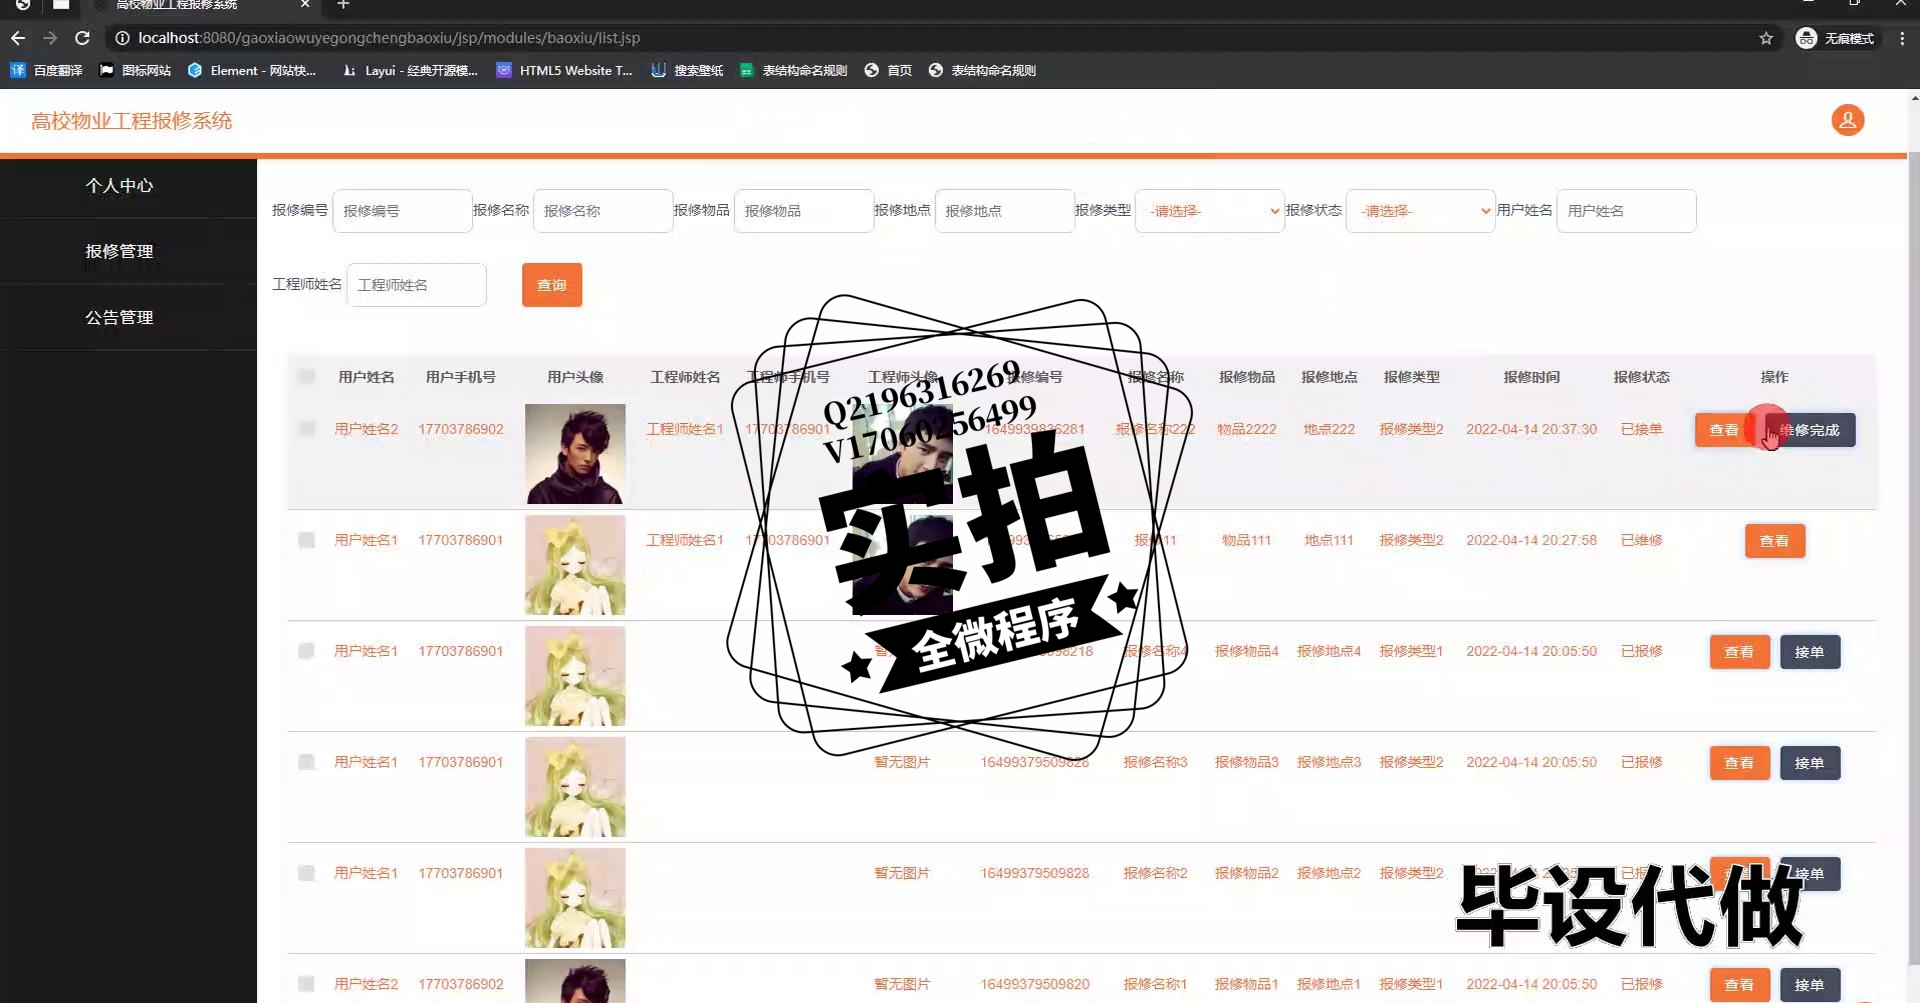Click the 地点222 cell
1920x1003 pixels.
pyautogui.click(x=1329, y=429)
